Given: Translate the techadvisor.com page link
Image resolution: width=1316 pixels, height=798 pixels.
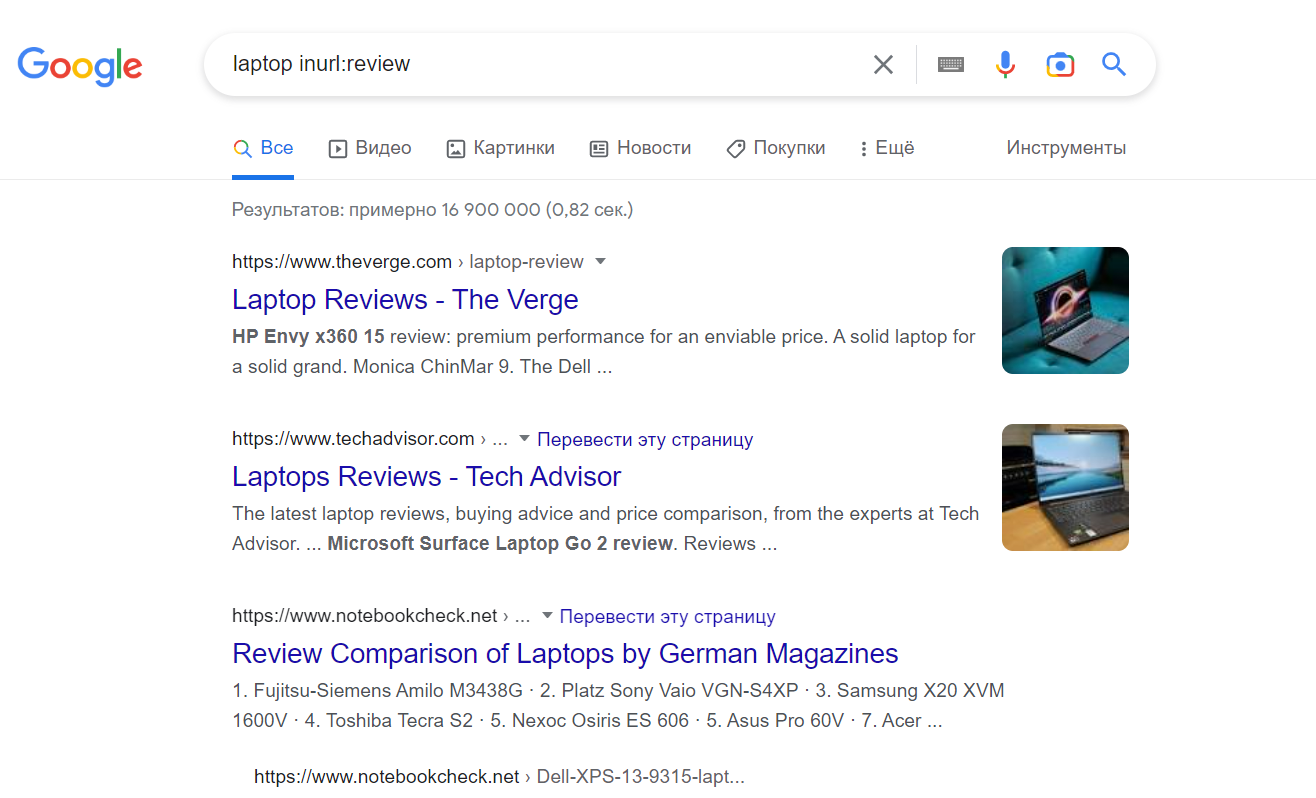Looking at the screenshot, I should pos(645,439).
